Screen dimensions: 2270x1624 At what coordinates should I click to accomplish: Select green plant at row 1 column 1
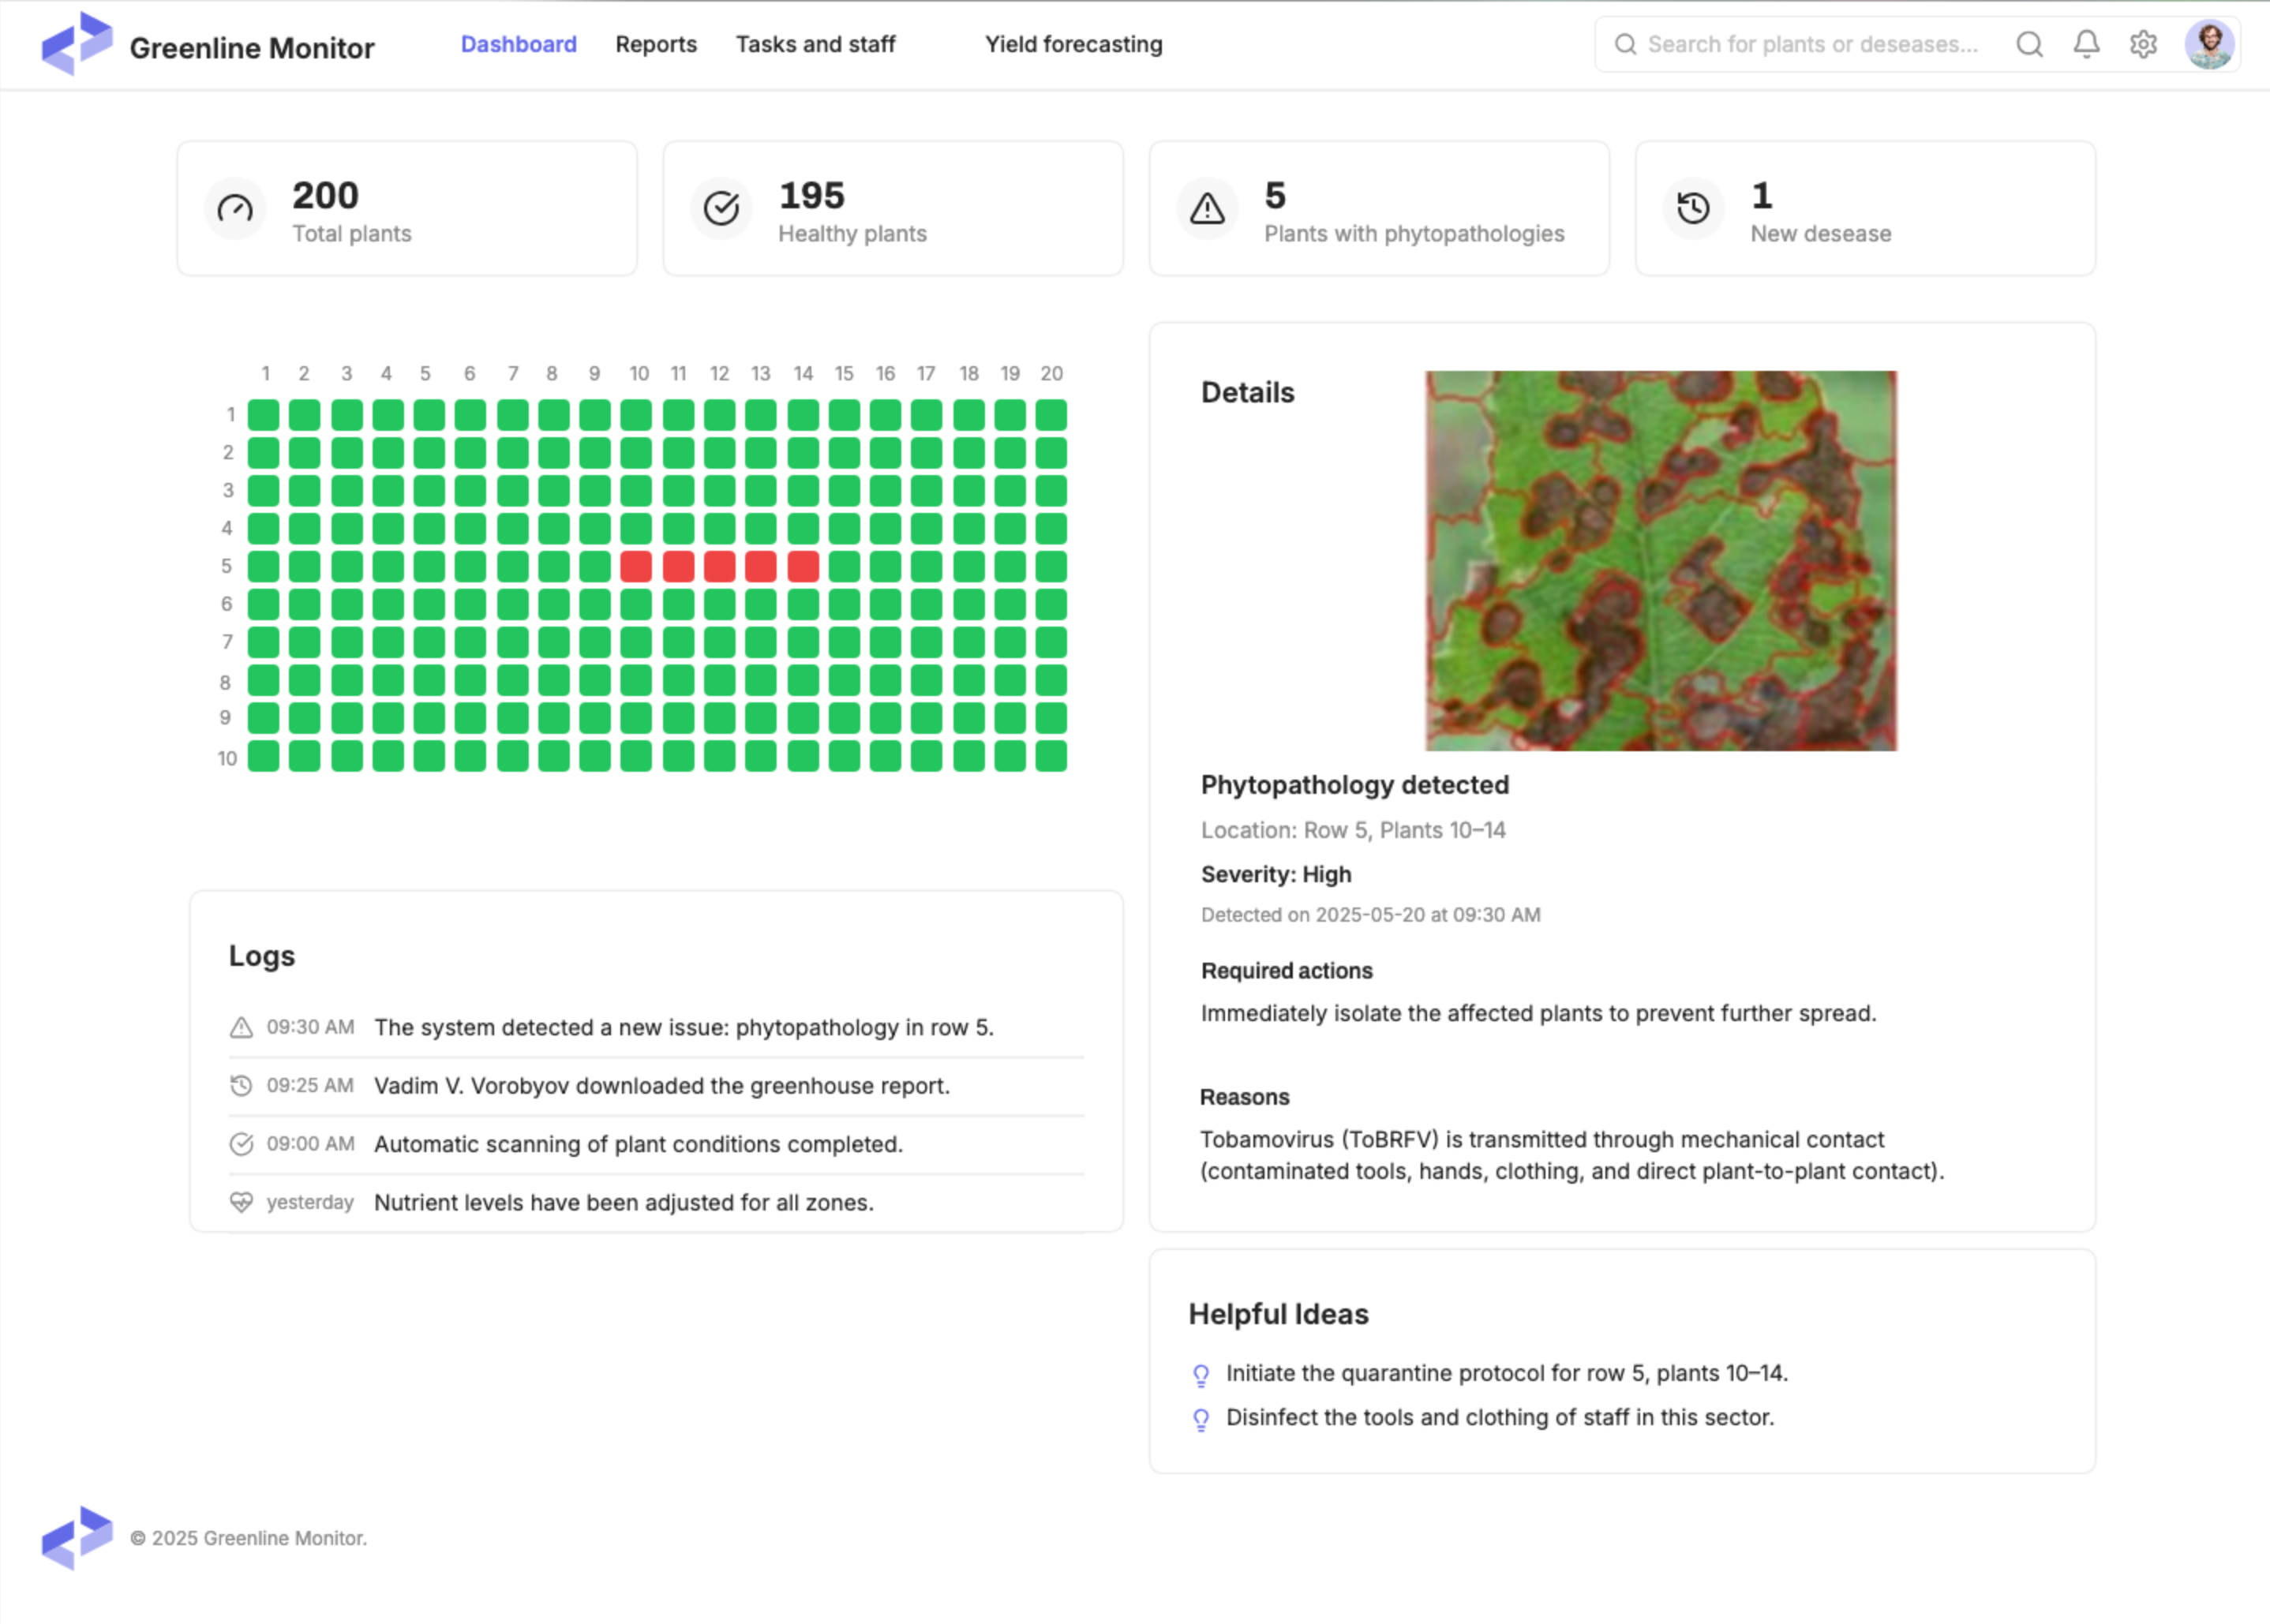pyautogui.click(x=264, y=414)
